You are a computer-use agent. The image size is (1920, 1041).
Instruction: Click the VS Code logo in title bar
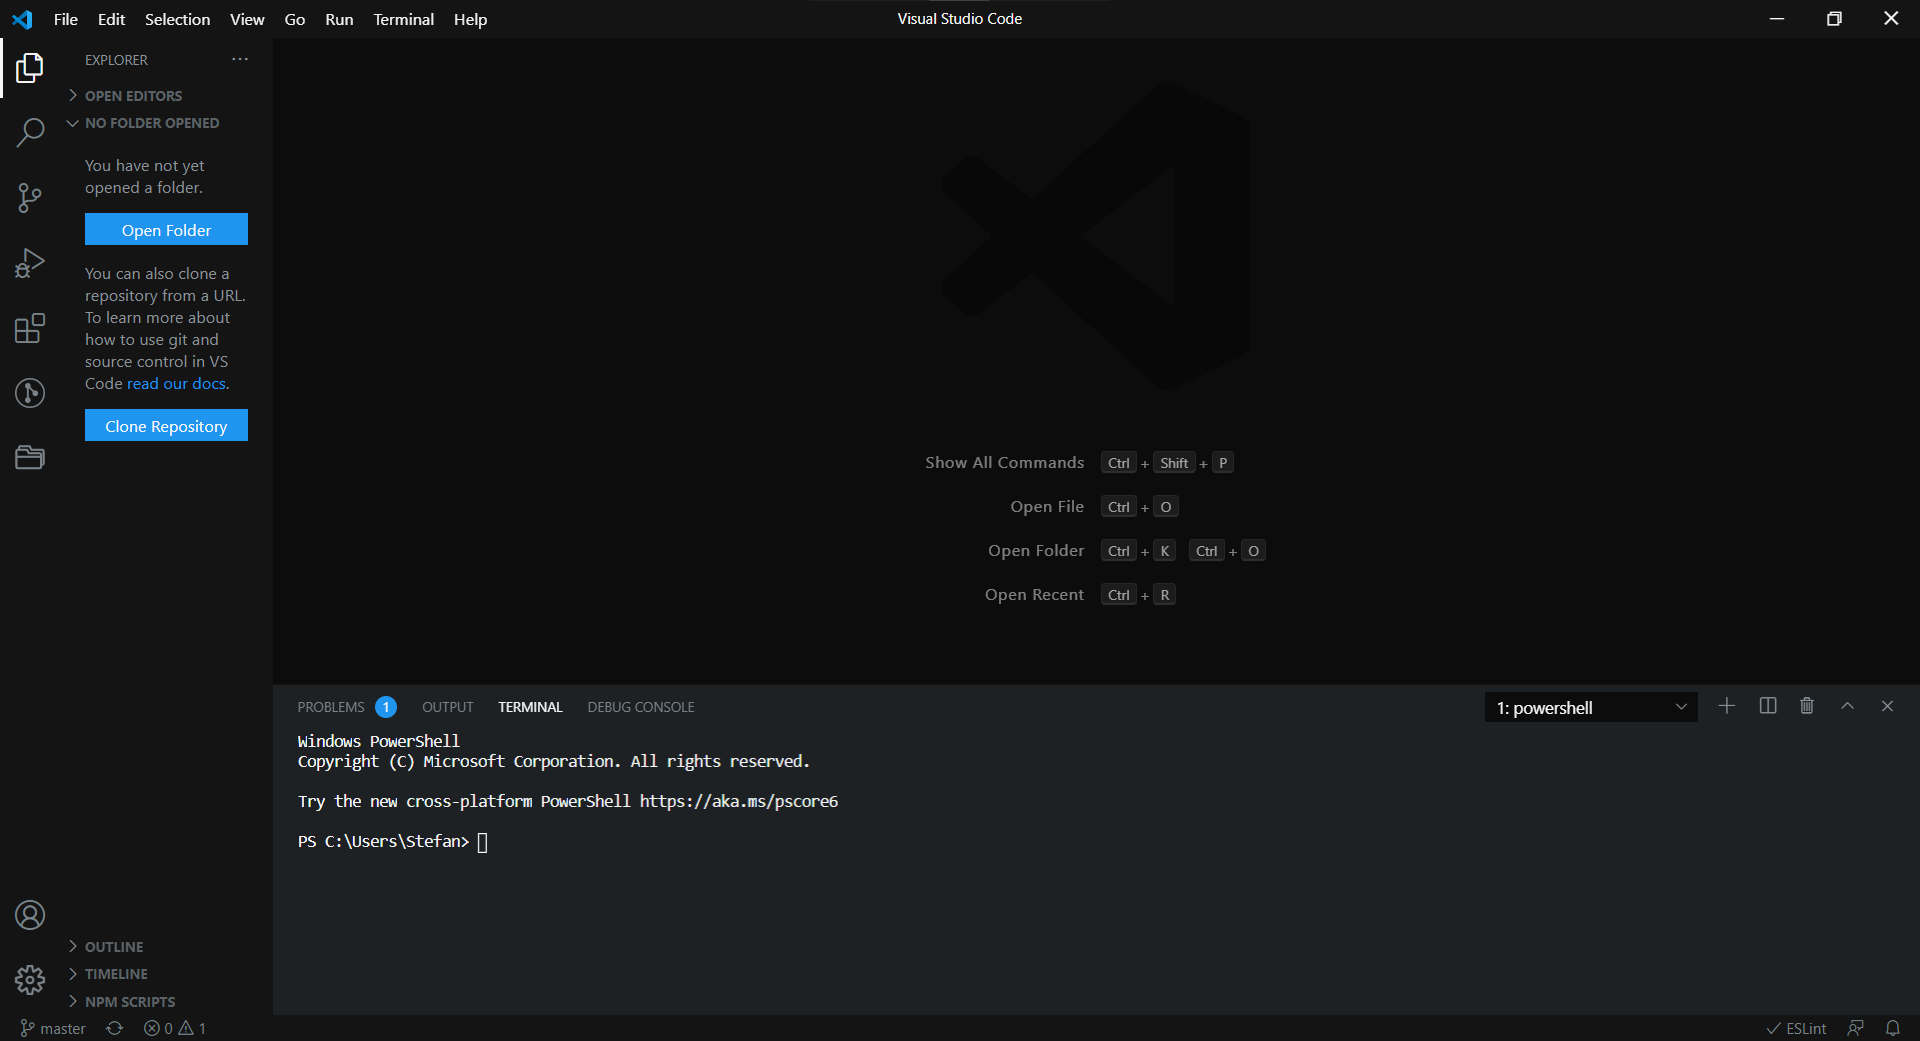[x=22, y=19]
